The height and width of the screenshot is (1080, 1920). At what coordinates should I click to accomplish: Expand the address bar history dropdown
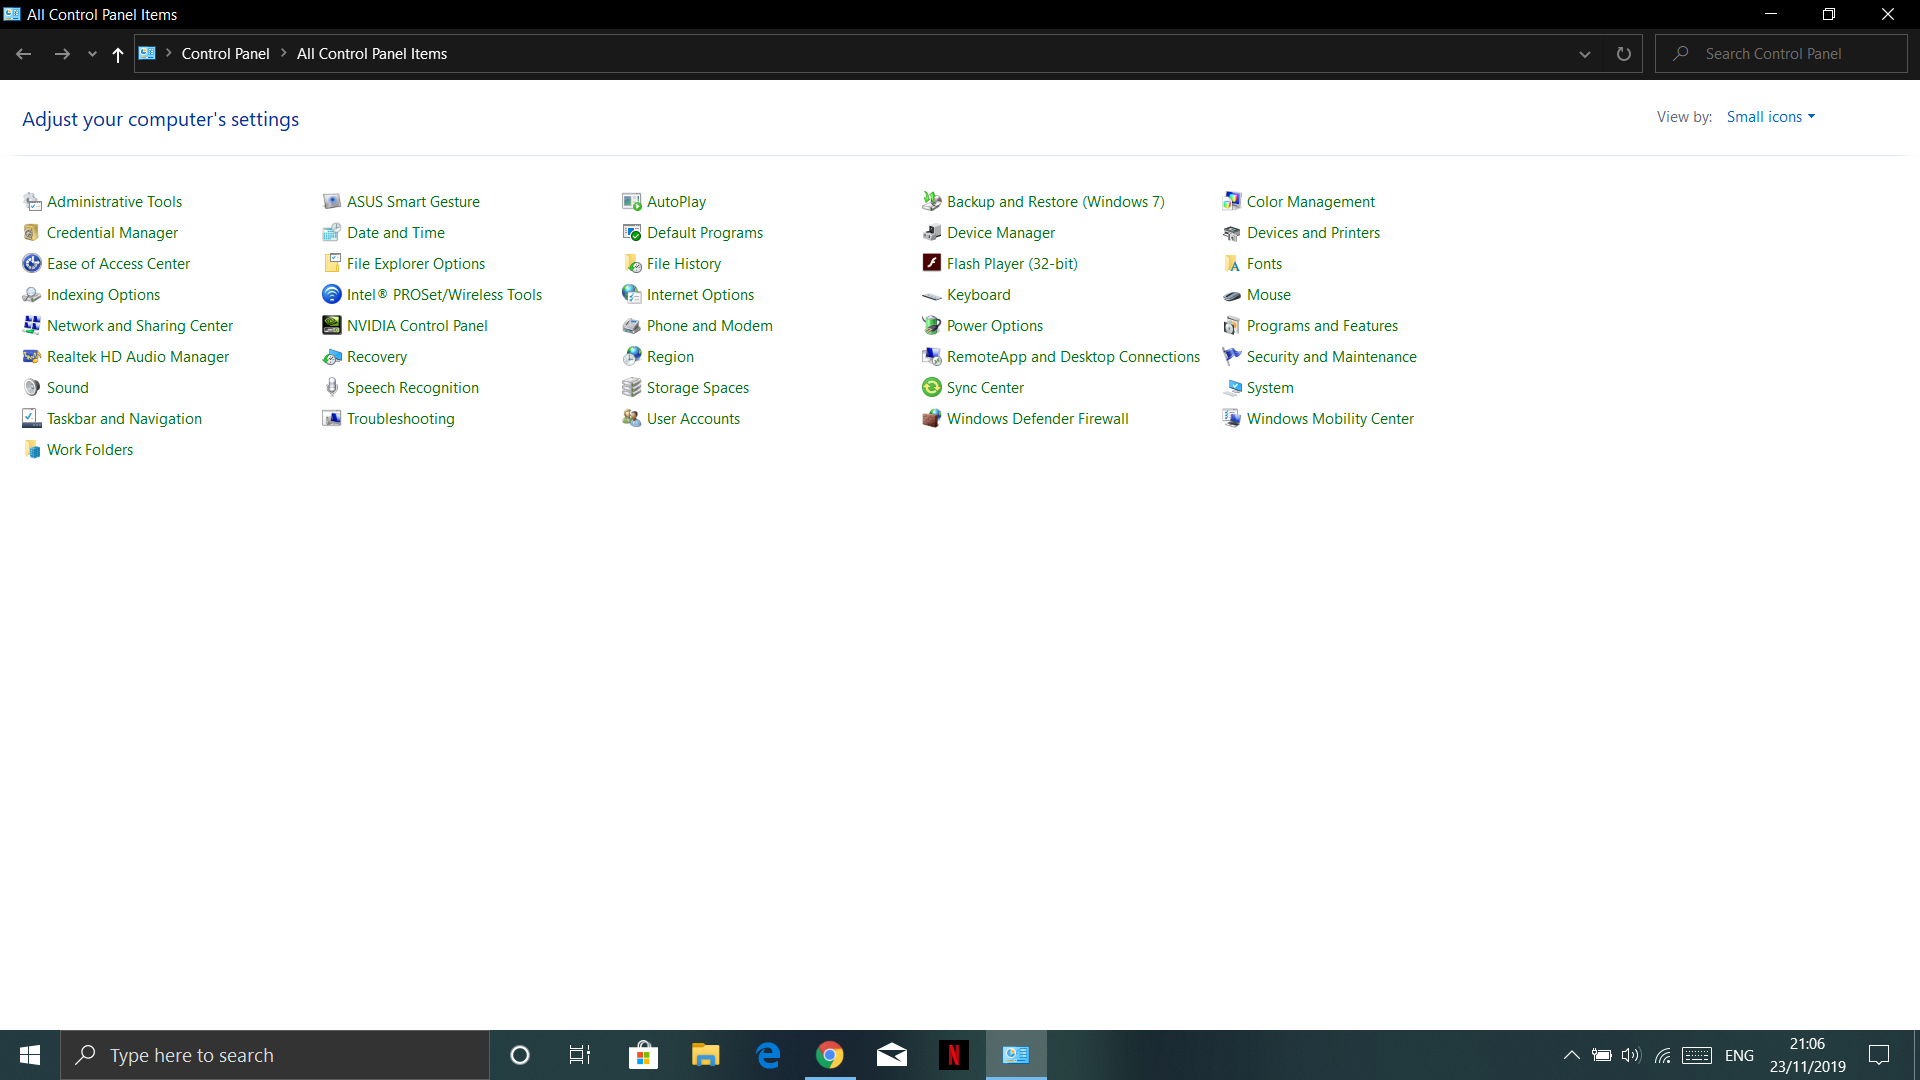(x=1585, y=54)
